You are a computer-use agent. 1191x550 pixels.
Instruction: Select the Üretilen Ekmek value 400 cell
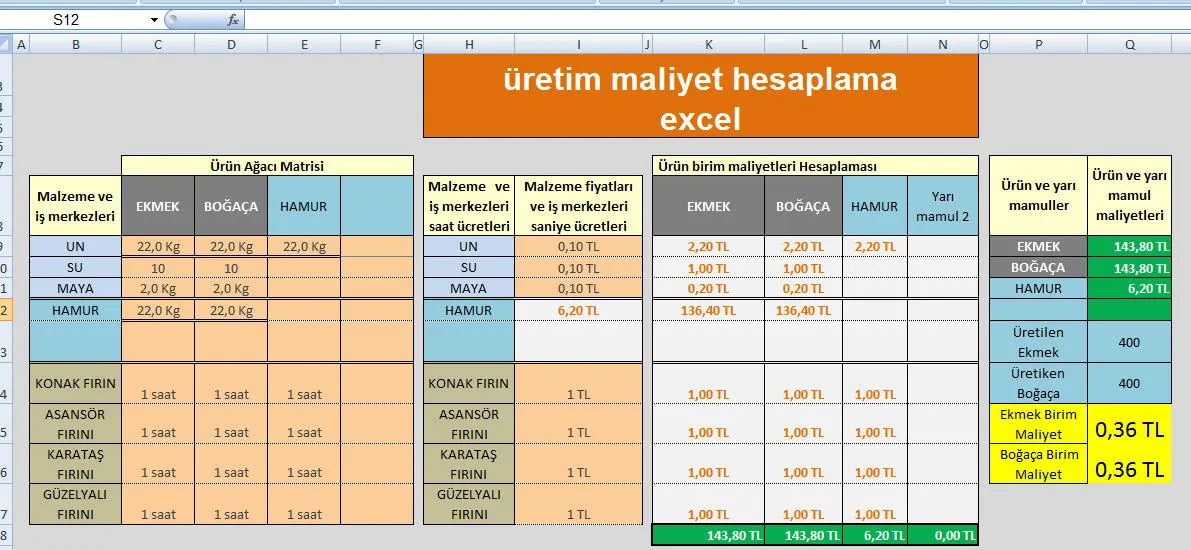(1129, 342)
